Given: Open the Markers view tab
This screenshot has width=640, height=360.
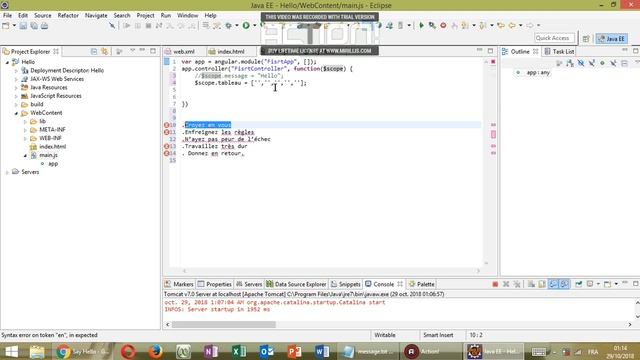Looking at the screenshot, I should 179,284.
